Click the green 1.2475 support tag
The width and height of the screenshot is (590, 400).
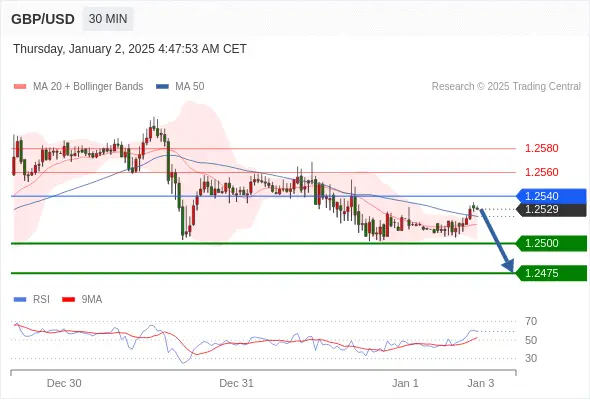551,273
